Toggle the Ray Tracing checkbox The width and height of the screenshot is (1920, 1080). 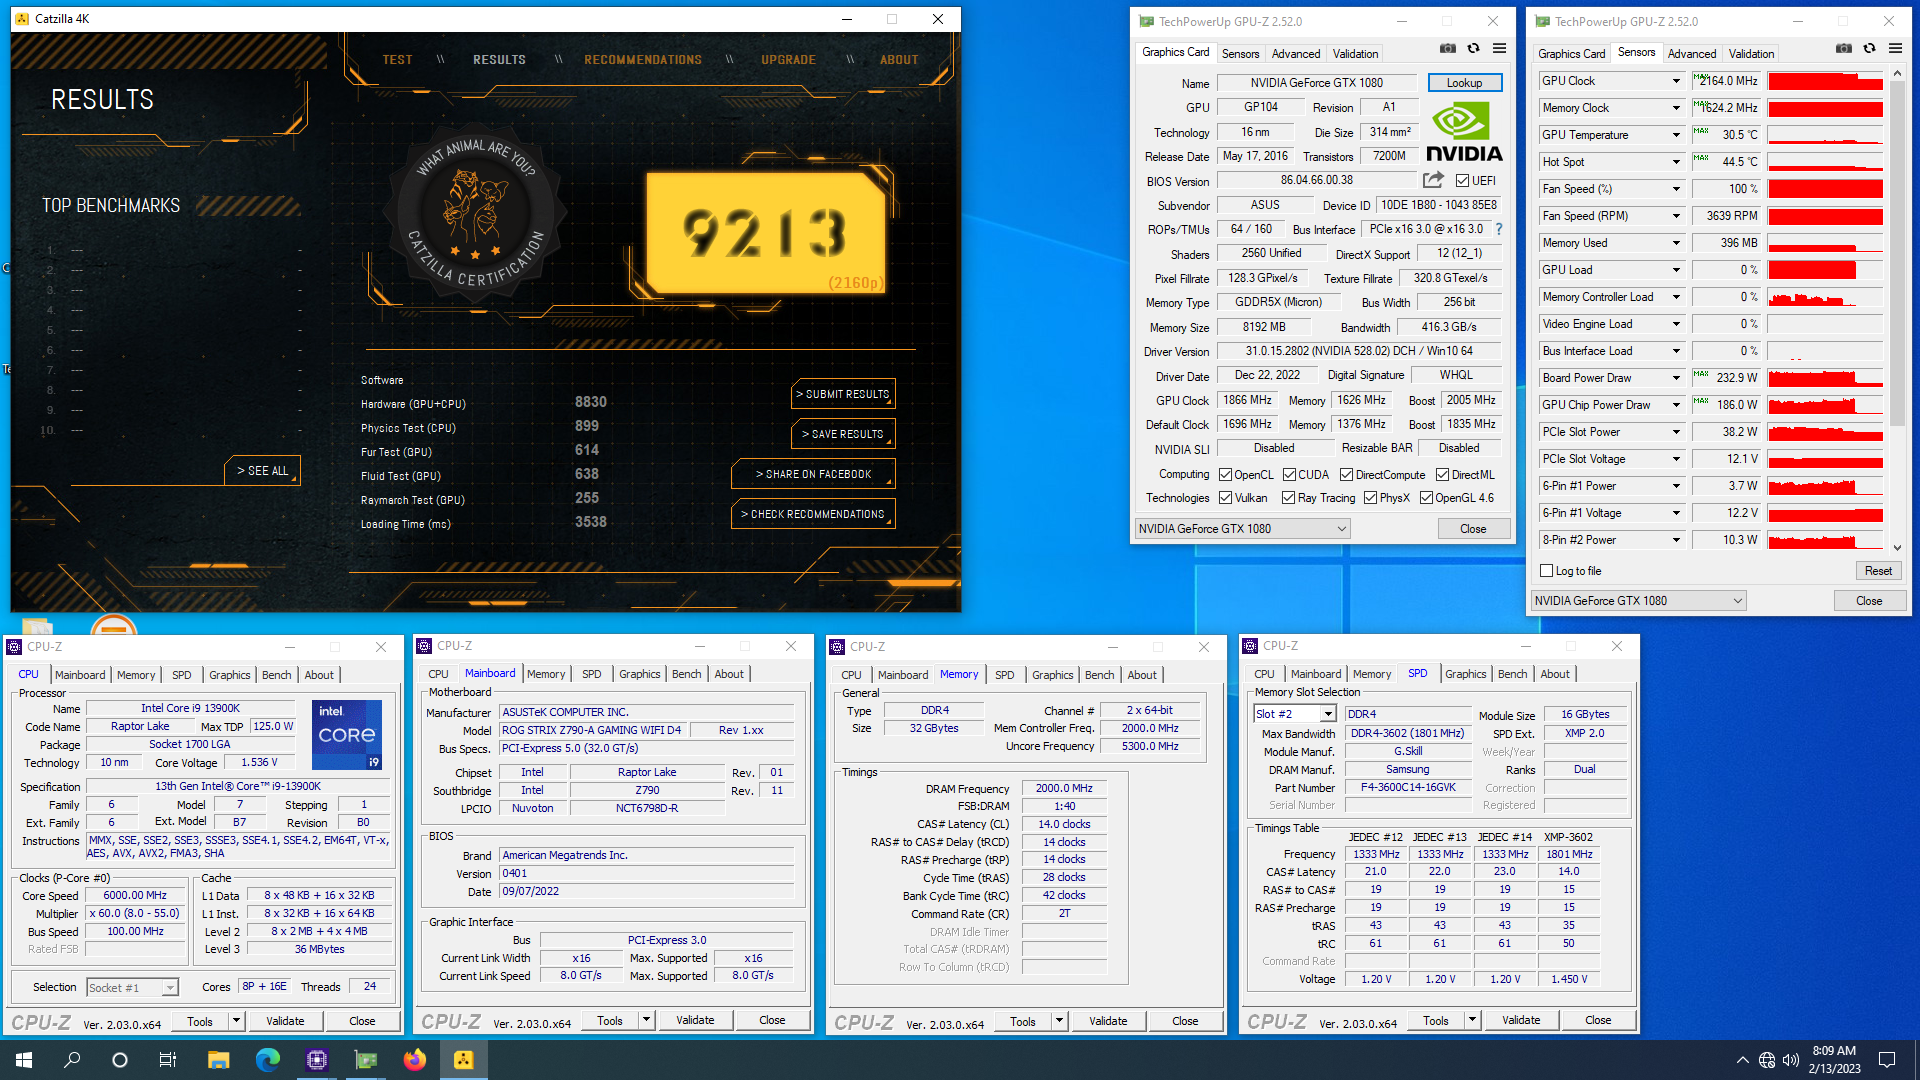tap(1288, 498)
